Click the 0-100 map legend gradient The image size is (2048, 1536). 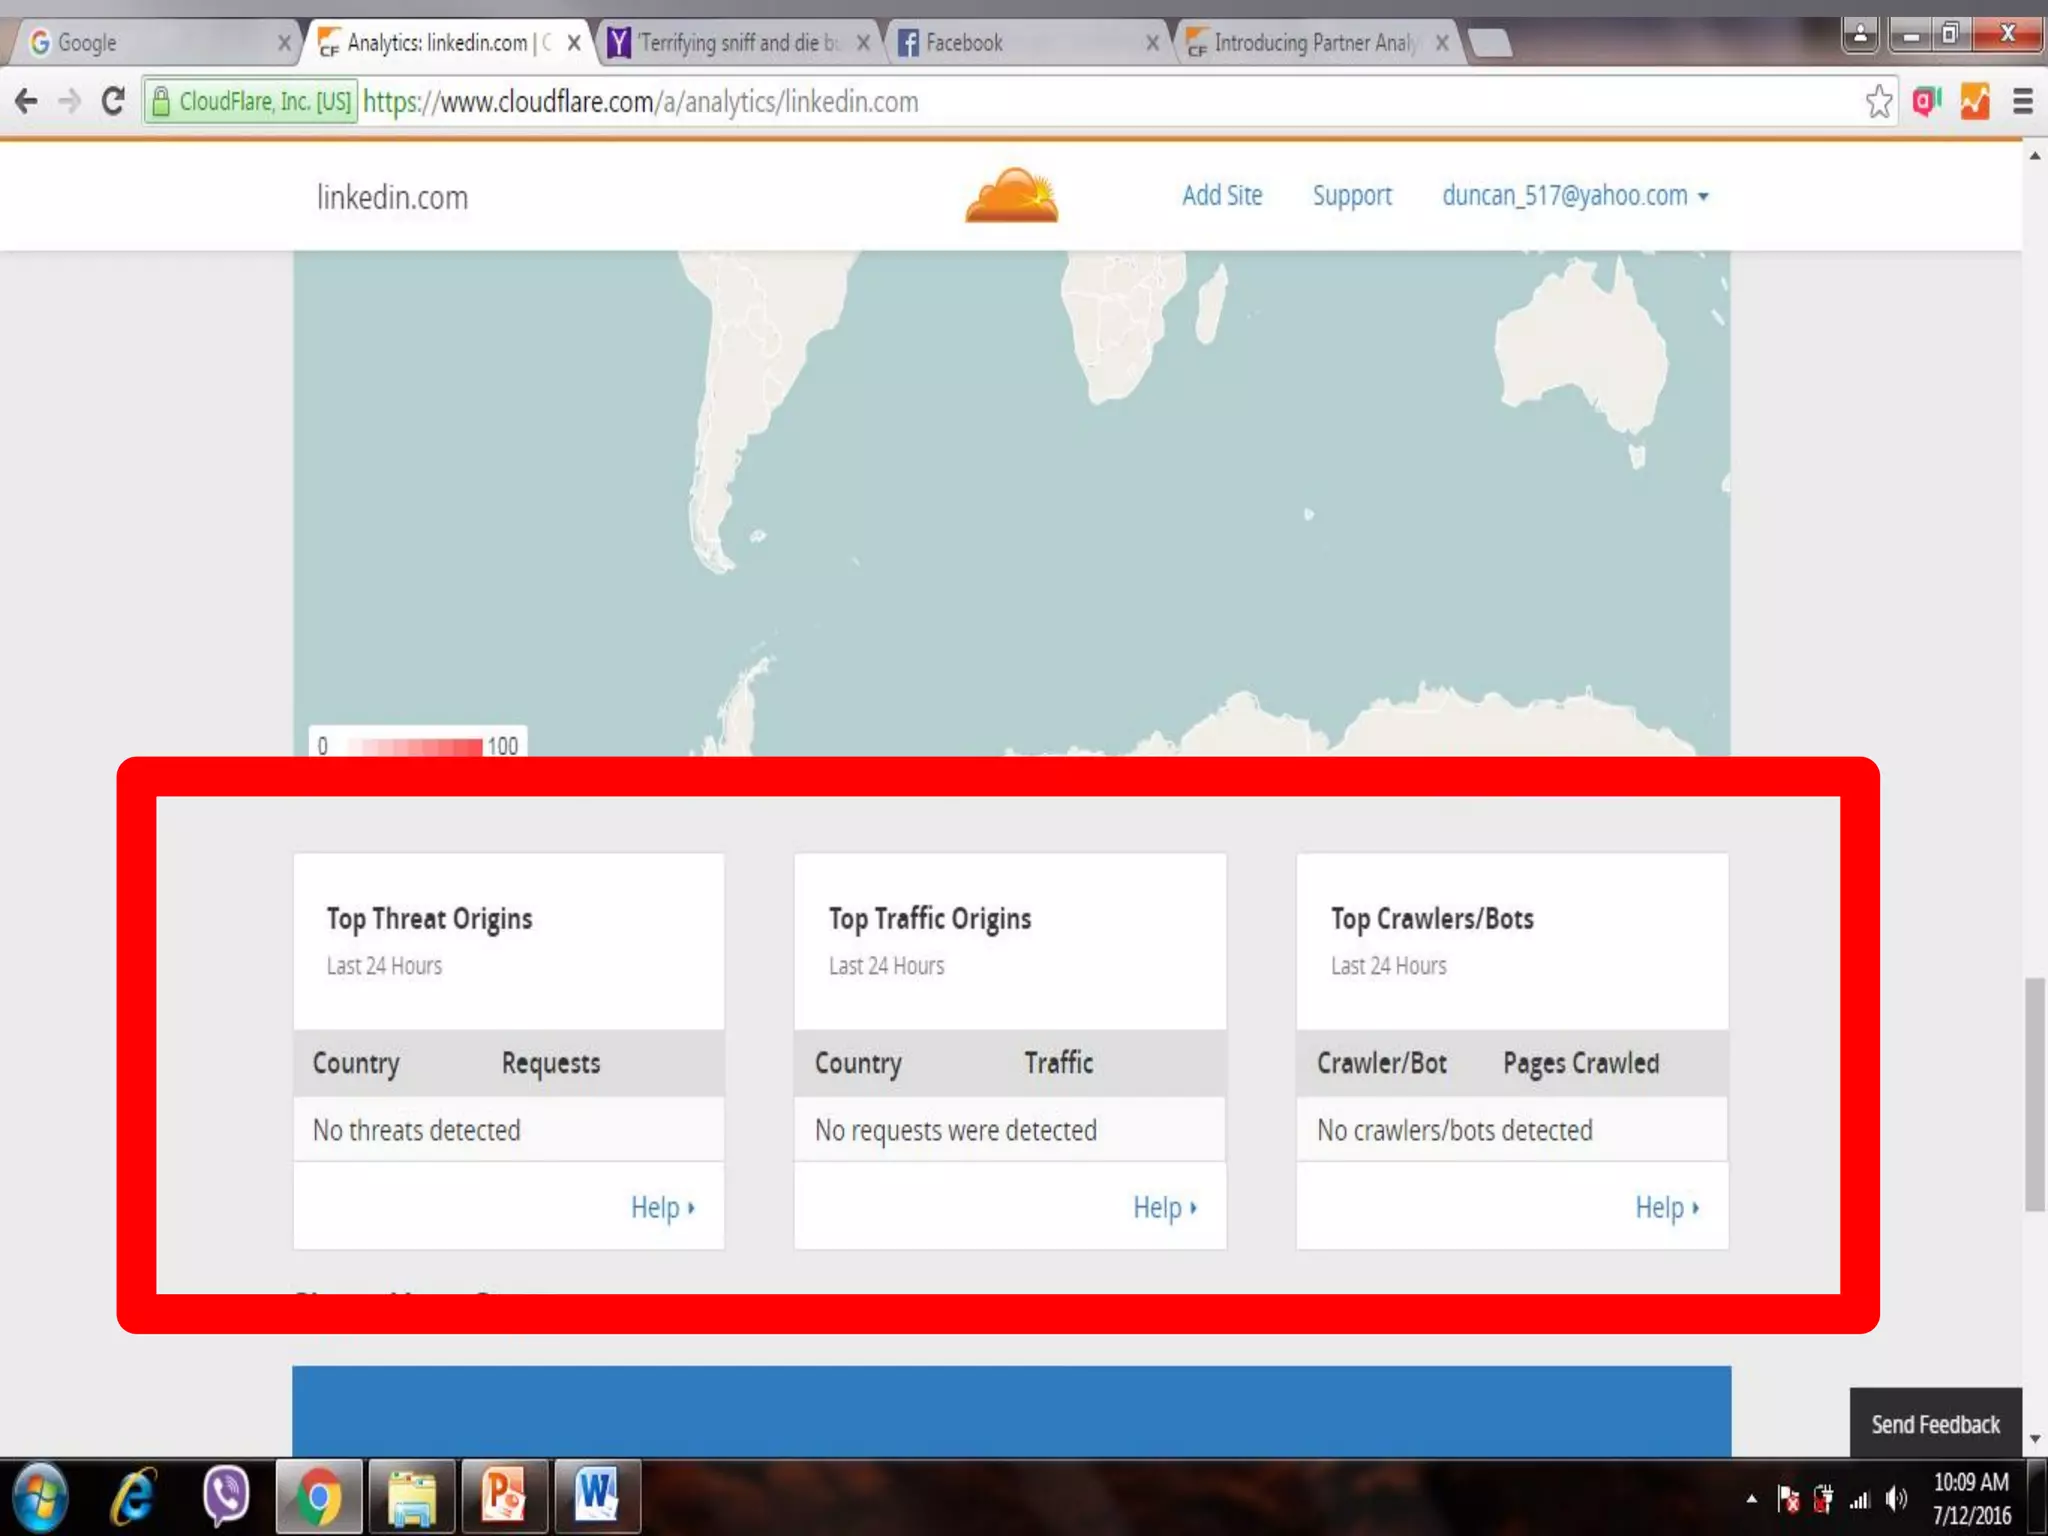tap(416, 745)
